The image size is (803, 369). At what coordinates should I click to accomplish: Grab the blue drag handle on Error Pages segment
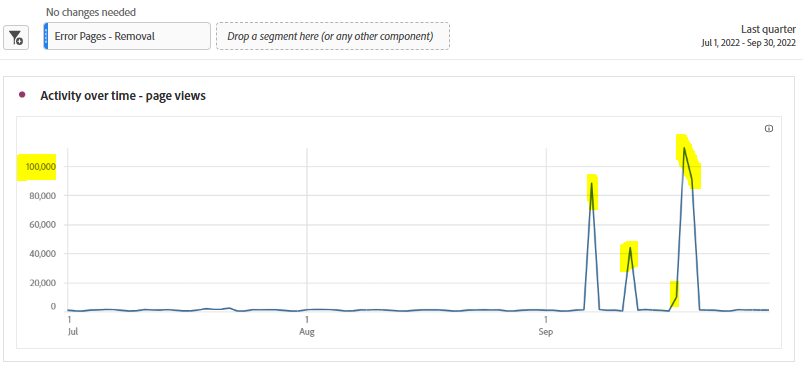click(x=46, y=36)
